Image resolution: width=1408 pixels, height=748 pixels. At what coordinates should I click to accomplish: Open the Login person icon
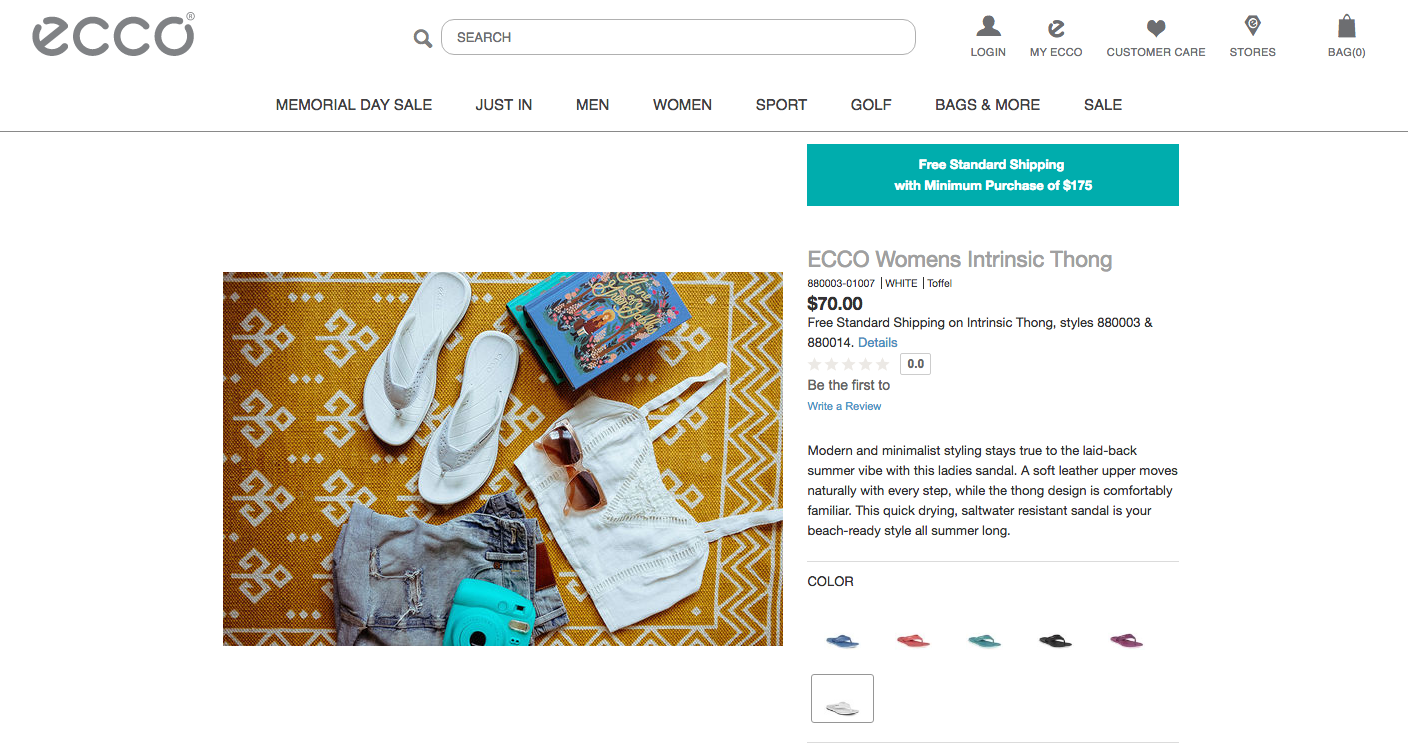tap(988, 26)
